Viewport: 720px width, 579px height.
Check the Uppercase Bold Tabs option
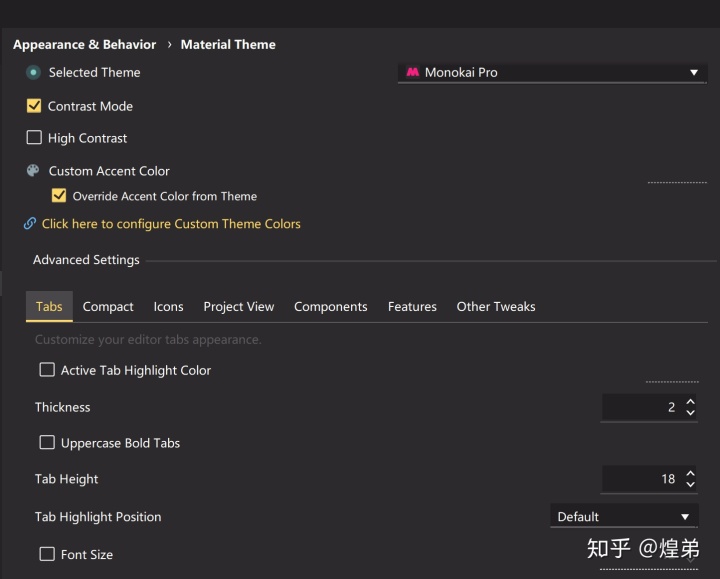(47, 442)
